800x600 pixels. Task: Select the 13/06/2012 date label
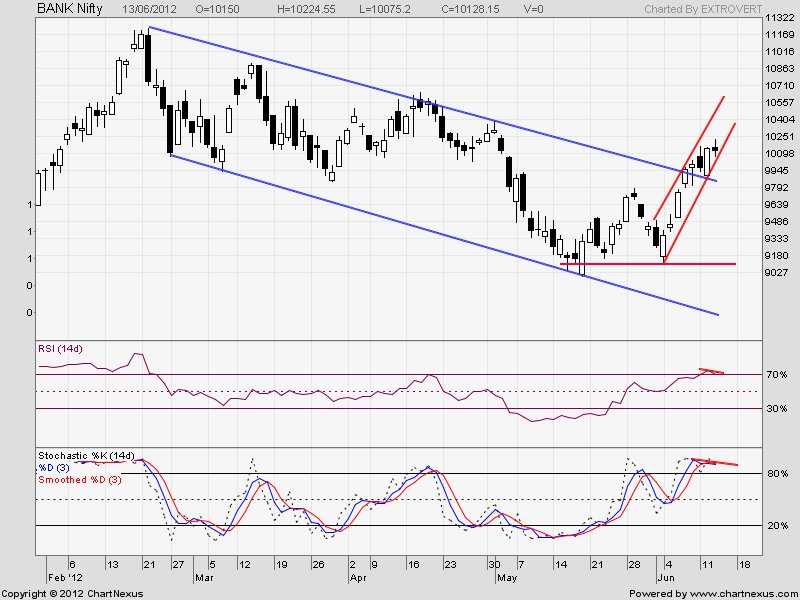[x=149, y=9]
